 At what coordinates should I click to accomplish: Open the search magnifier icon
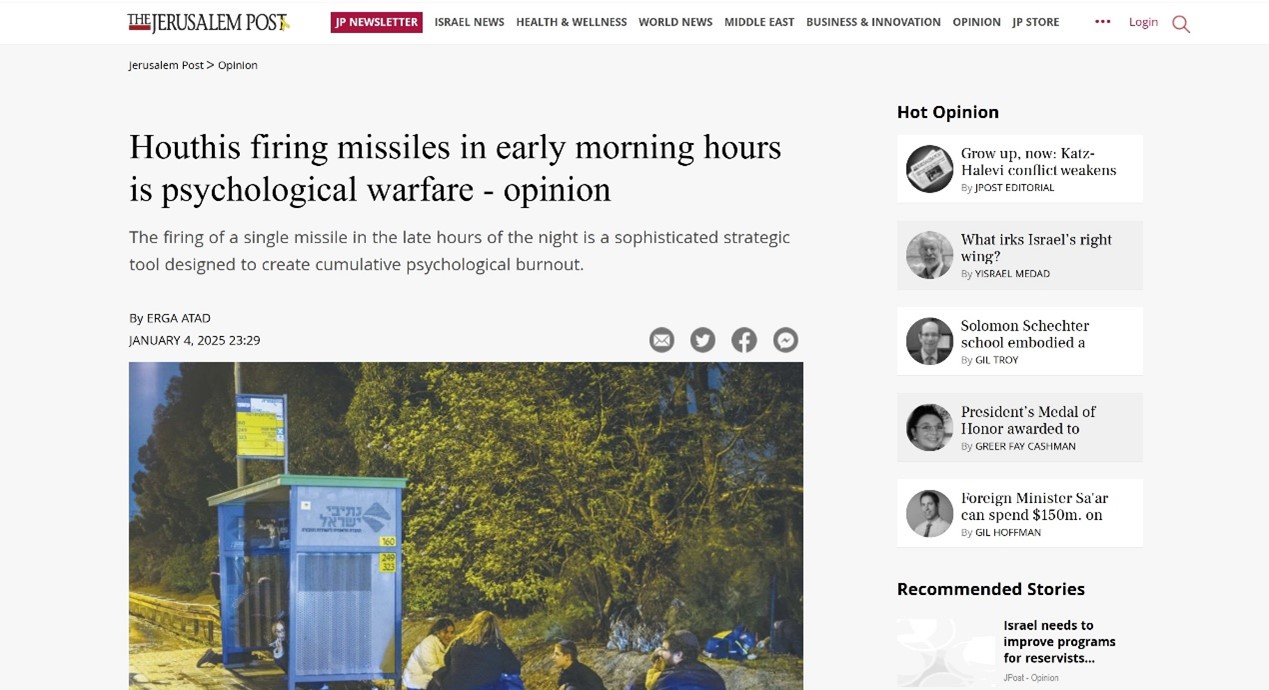click(x=1181, y=23)
